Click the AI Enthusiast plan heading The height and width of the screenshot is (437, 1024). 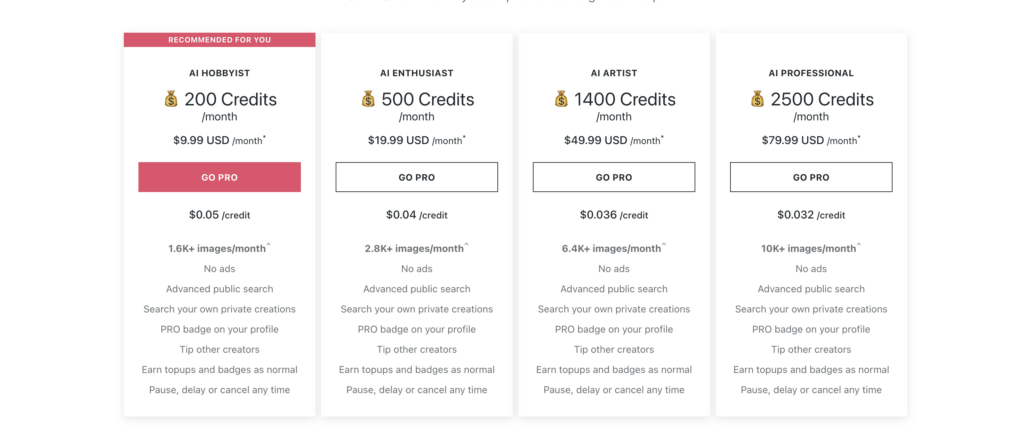(417, 73)
